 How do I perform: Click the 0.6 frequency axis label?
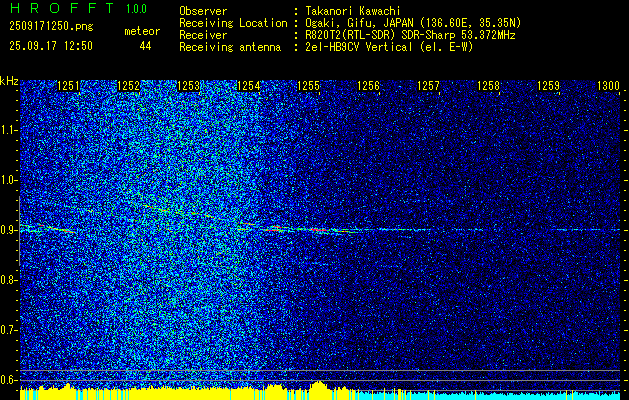click(x=8, y=380)
